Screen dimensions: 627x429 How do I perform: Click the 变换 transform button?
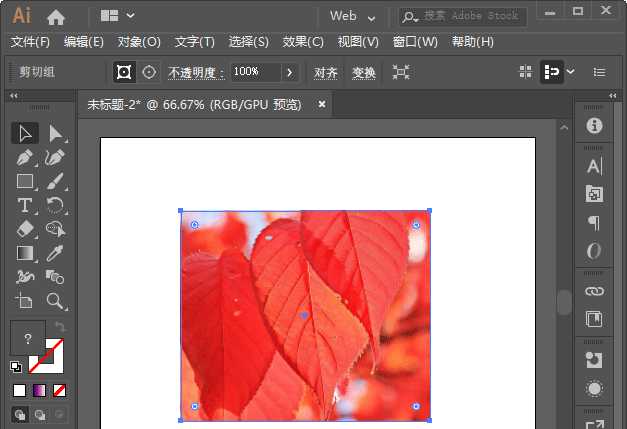363,72
